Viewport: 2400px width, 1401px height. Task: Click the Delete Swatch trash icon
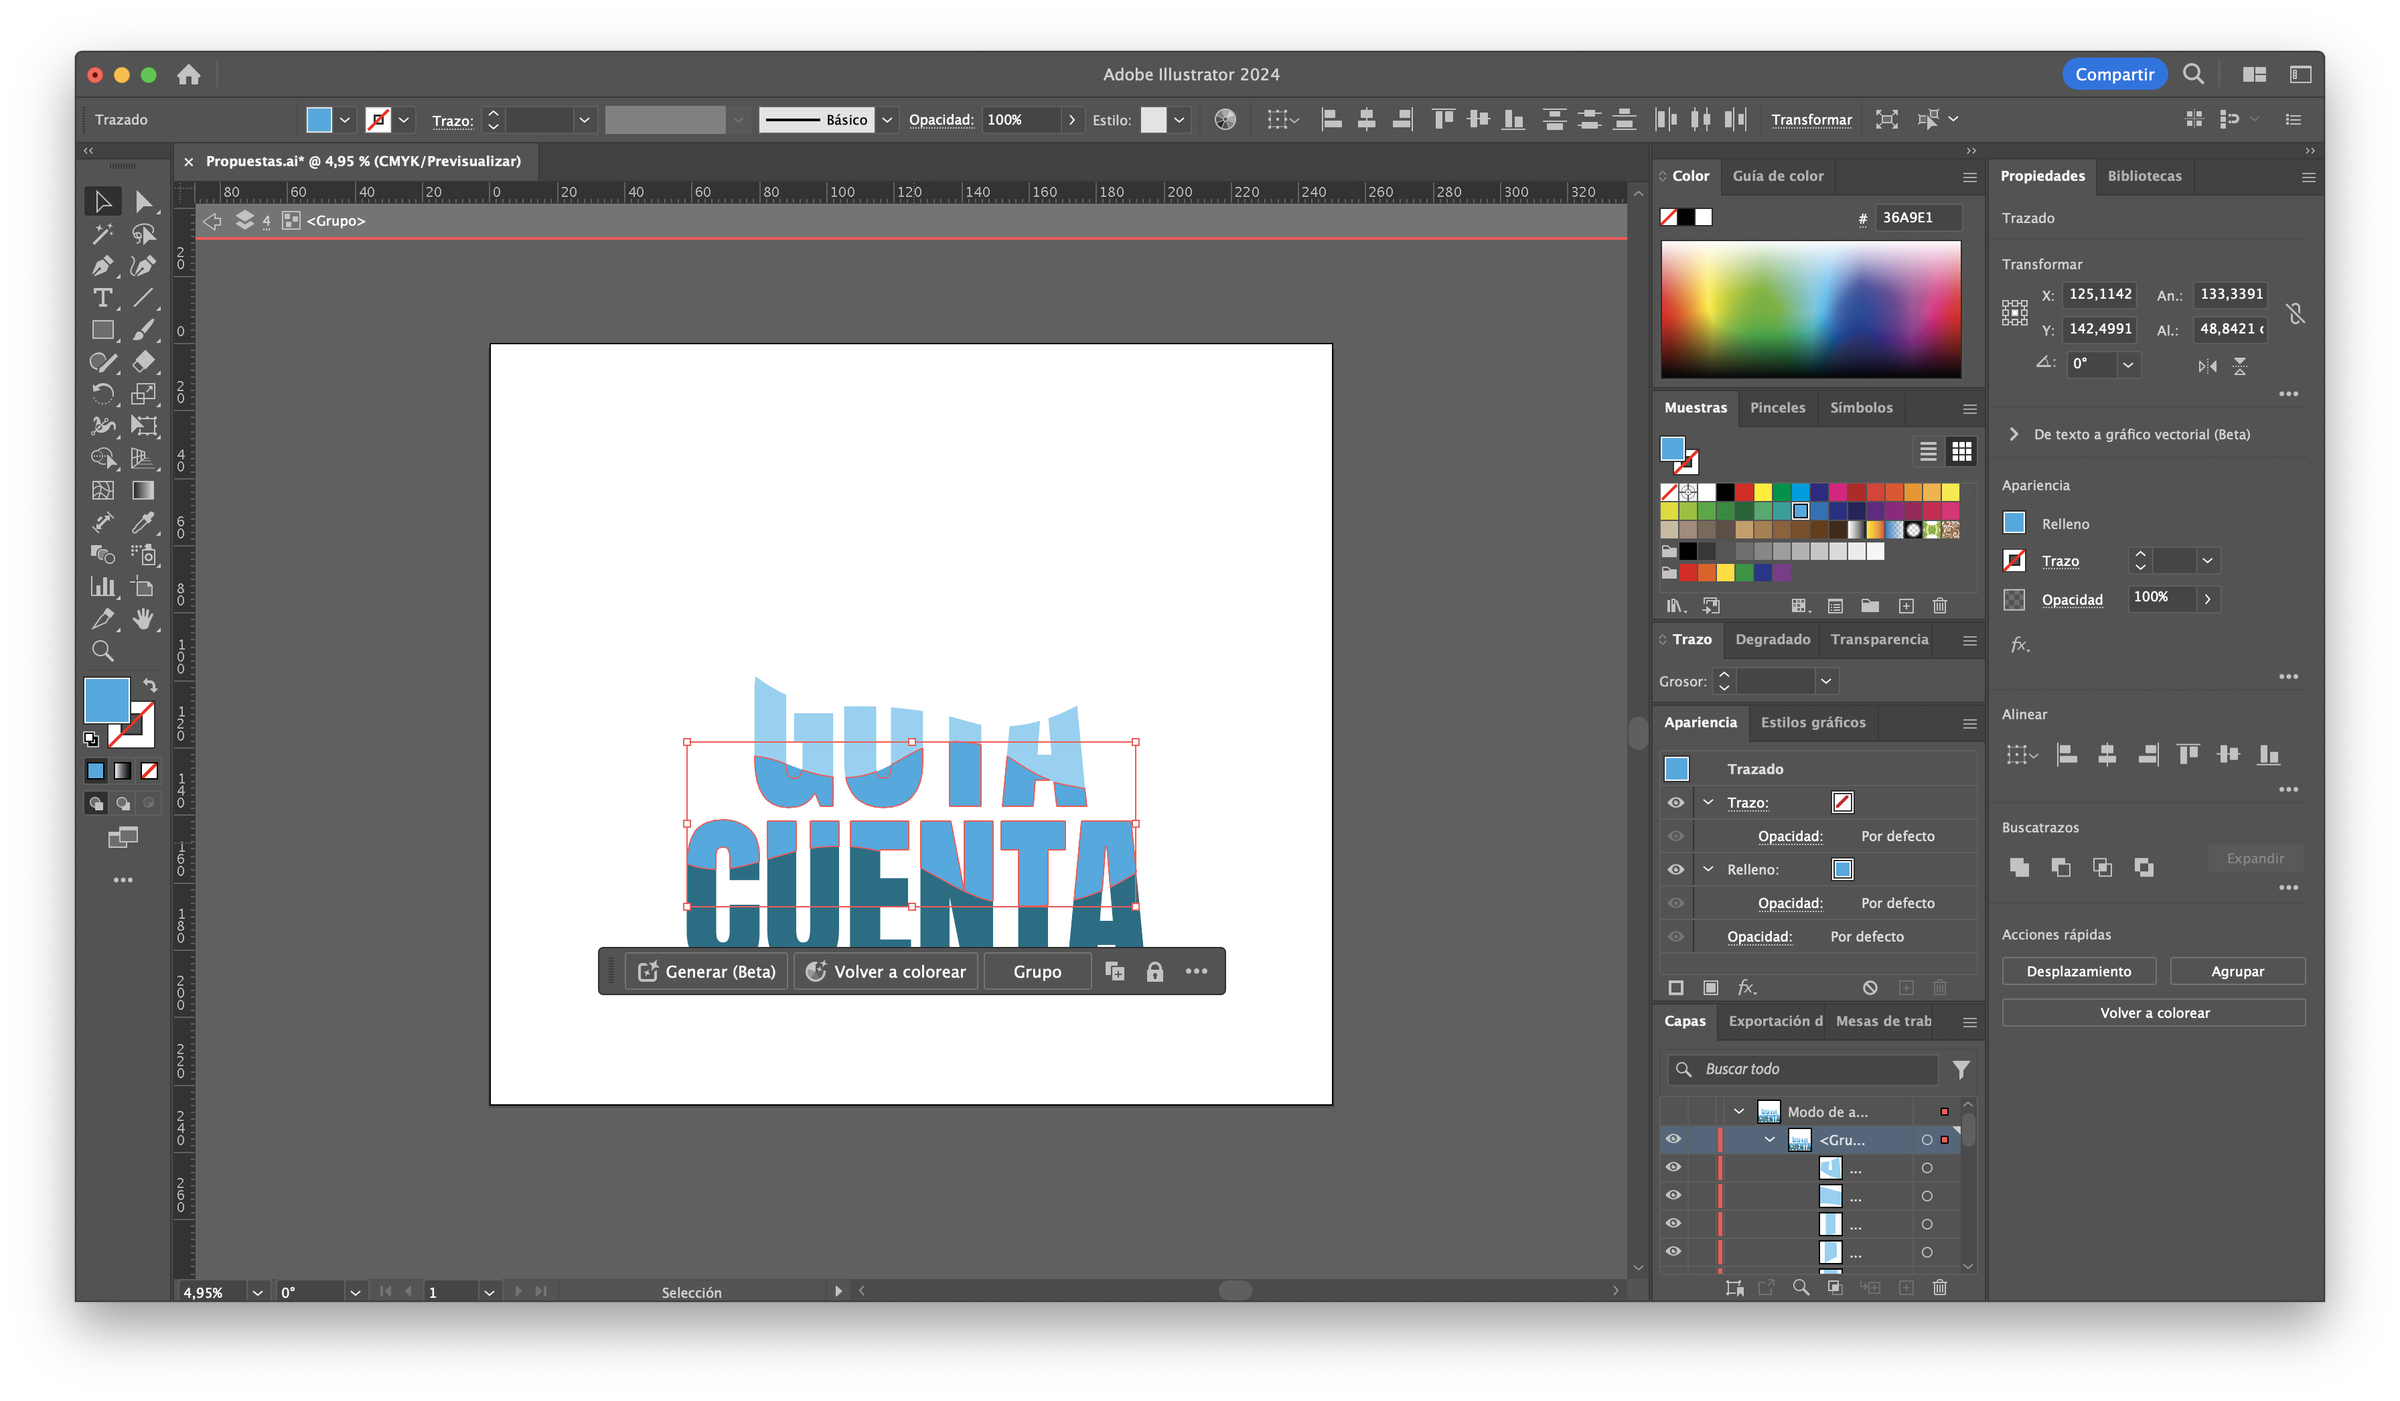[1940, 606]
